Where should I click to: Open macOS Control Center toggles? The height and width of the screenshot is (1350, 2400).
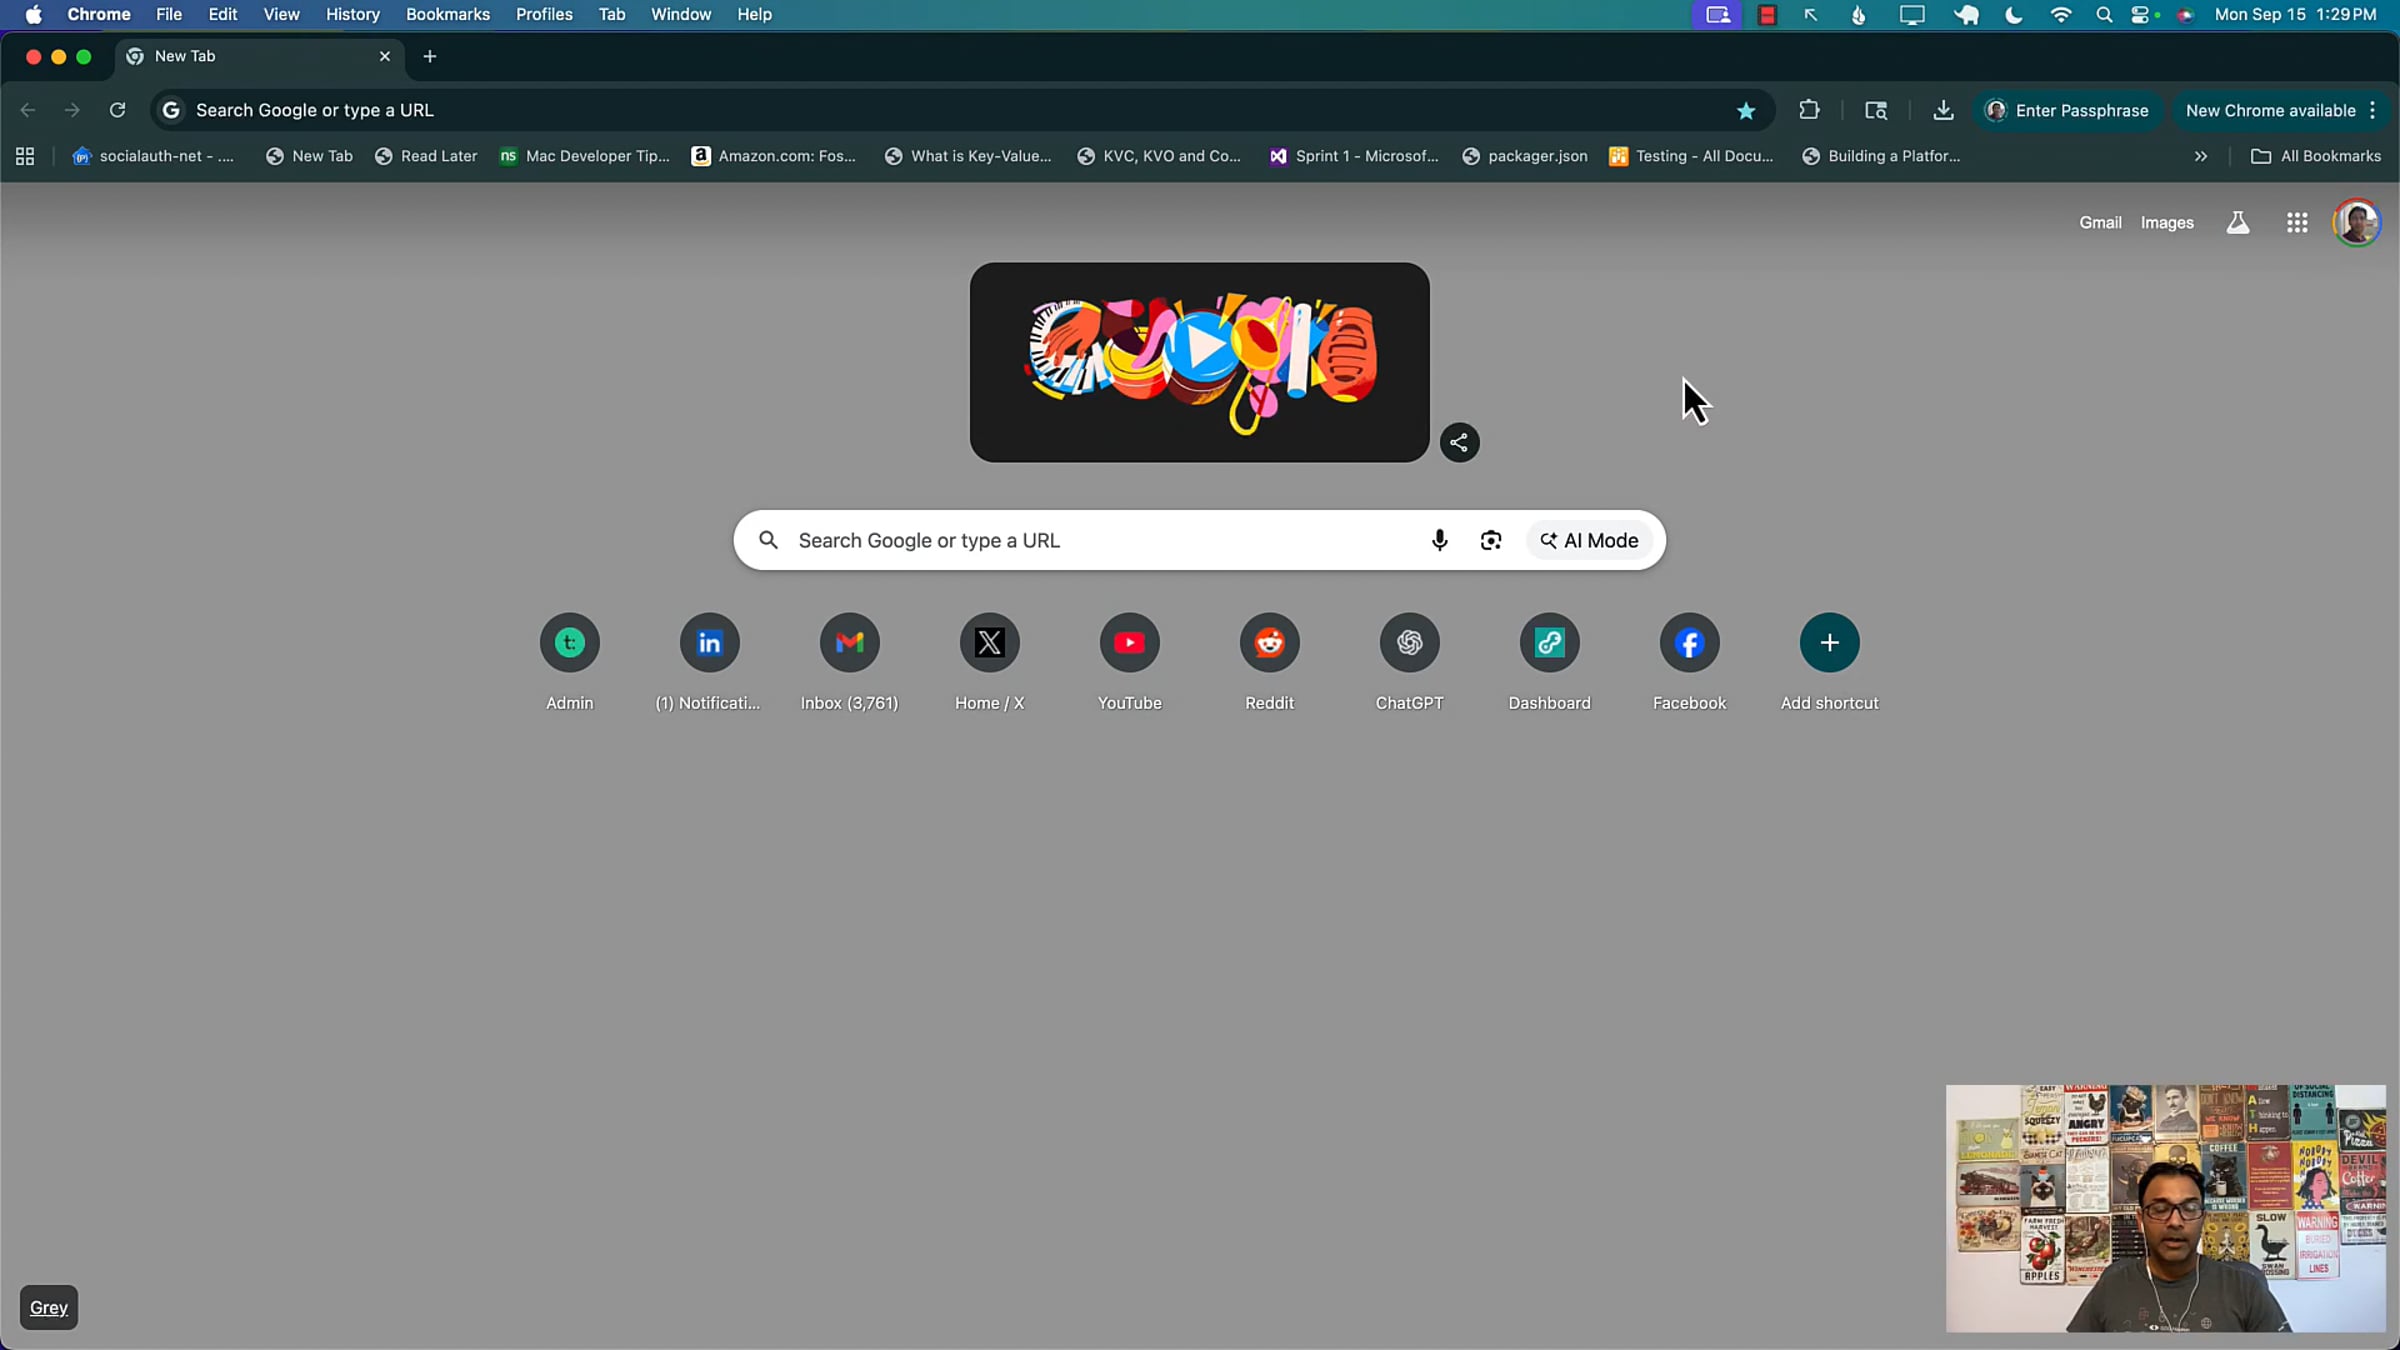point(2140,14)
